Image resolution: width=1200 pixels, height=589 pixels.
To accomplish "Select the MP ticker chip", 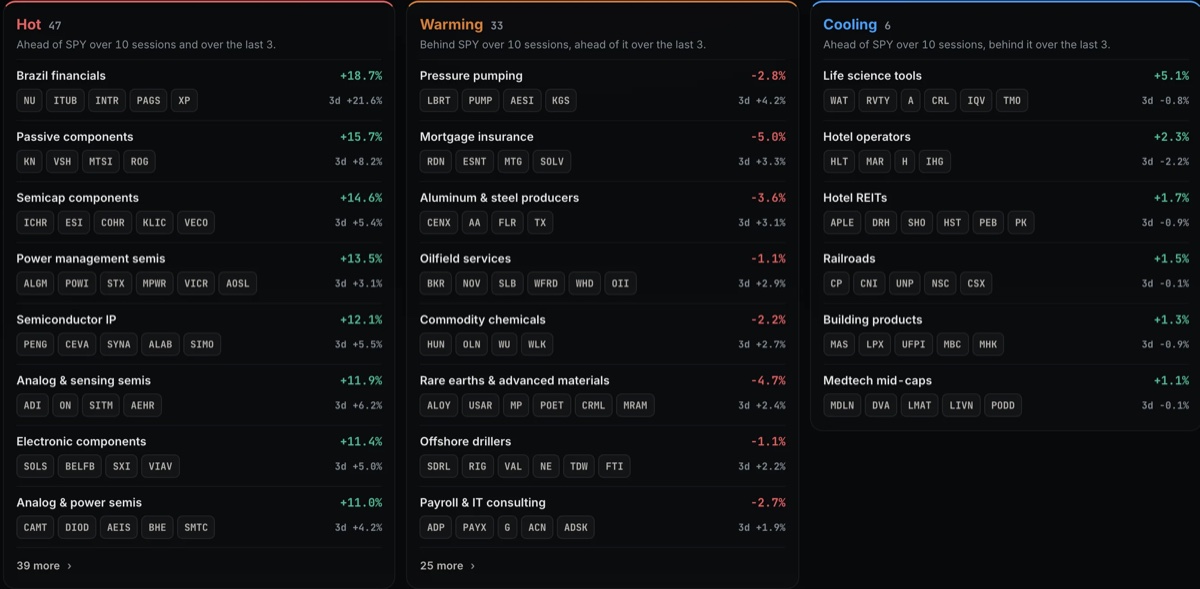I will tap(516, 406).
